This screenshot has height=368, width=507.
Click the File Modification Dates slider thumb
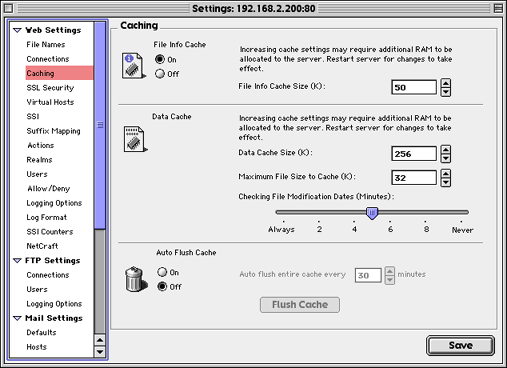coord(372,213)
